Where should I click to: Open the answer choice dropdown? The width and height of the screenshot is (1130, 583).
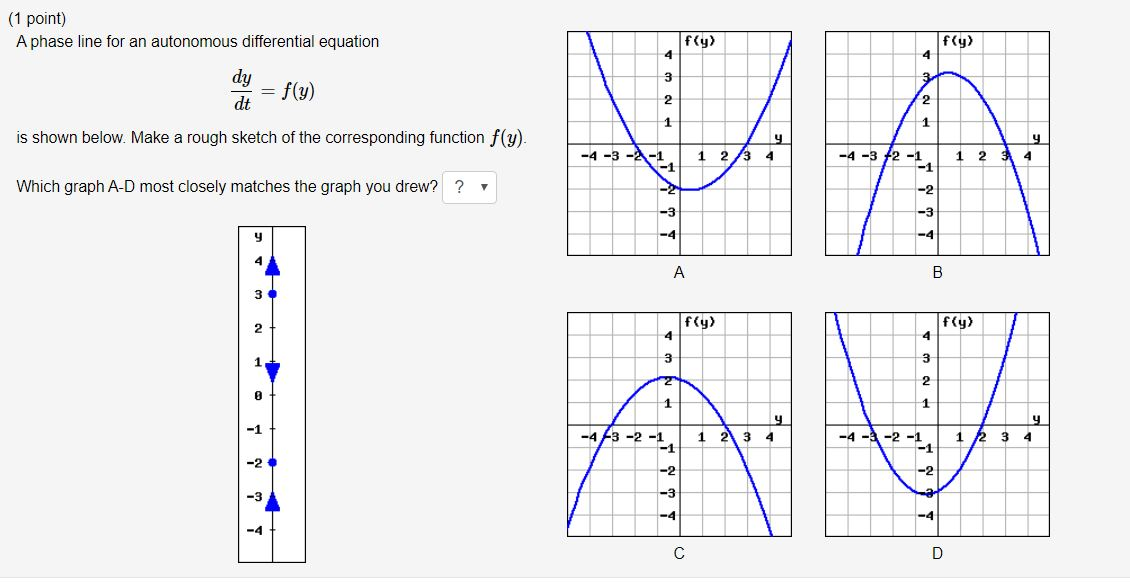[470, 188]
